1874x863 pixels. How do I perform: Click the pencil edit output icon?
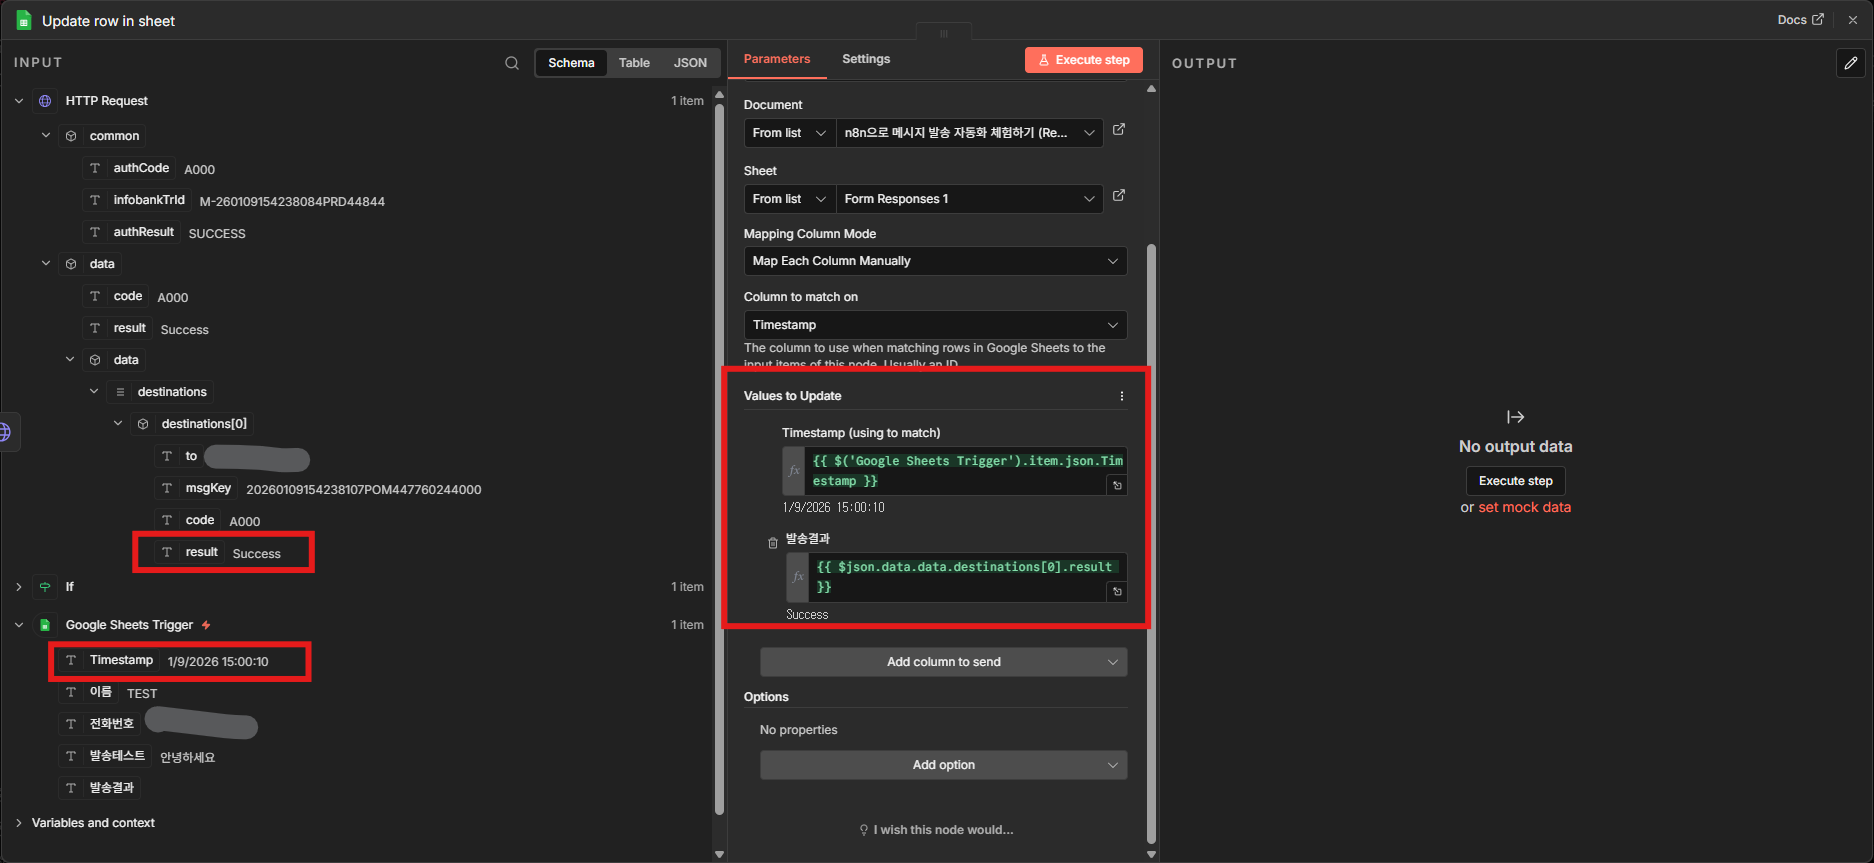click(1850, 63)
